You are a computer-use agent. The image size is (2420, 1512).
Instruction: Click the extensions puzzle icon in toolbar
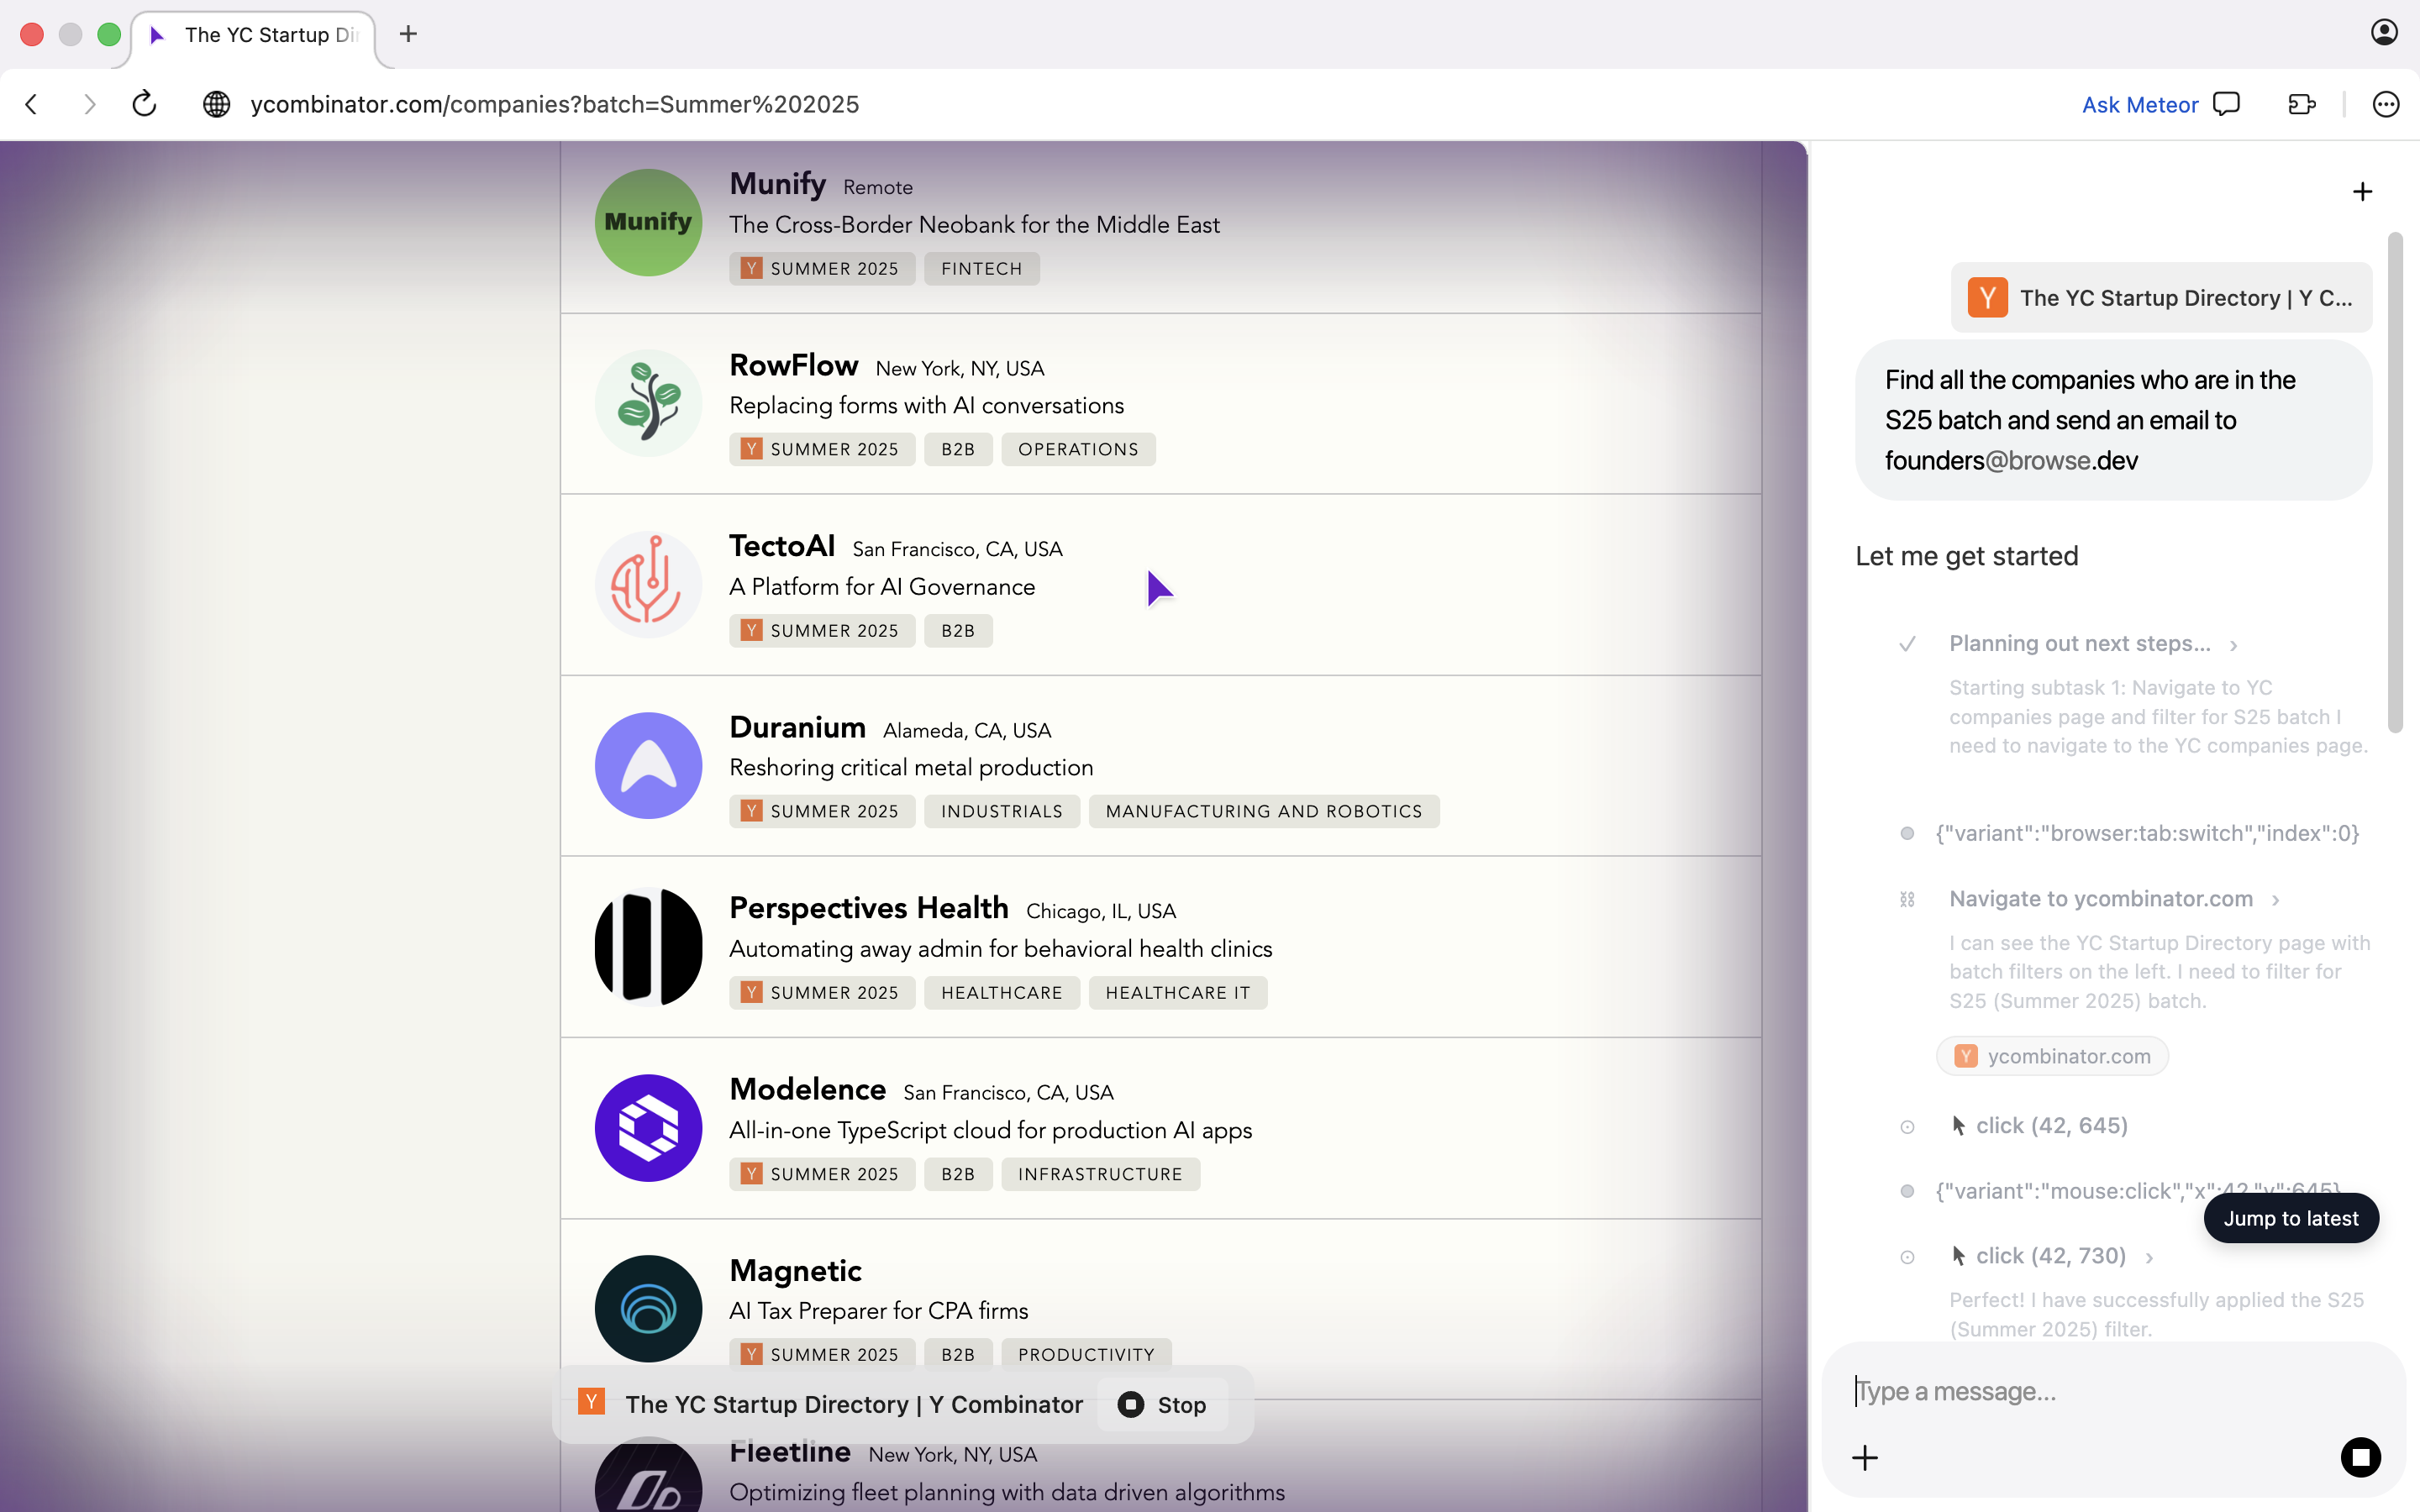pos(2301,104)
